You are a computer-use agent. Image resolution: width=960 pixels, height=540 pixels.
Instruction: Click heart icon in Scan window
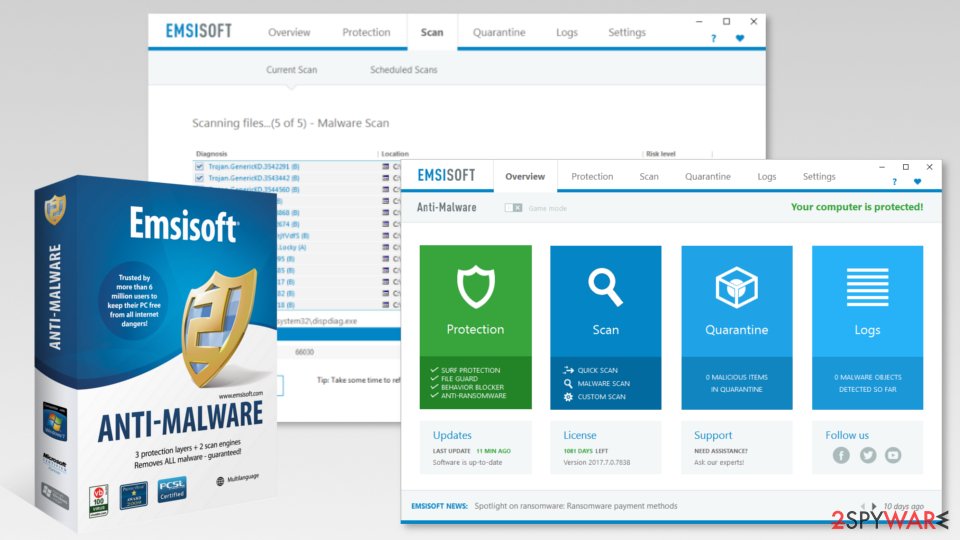(740, 38)
